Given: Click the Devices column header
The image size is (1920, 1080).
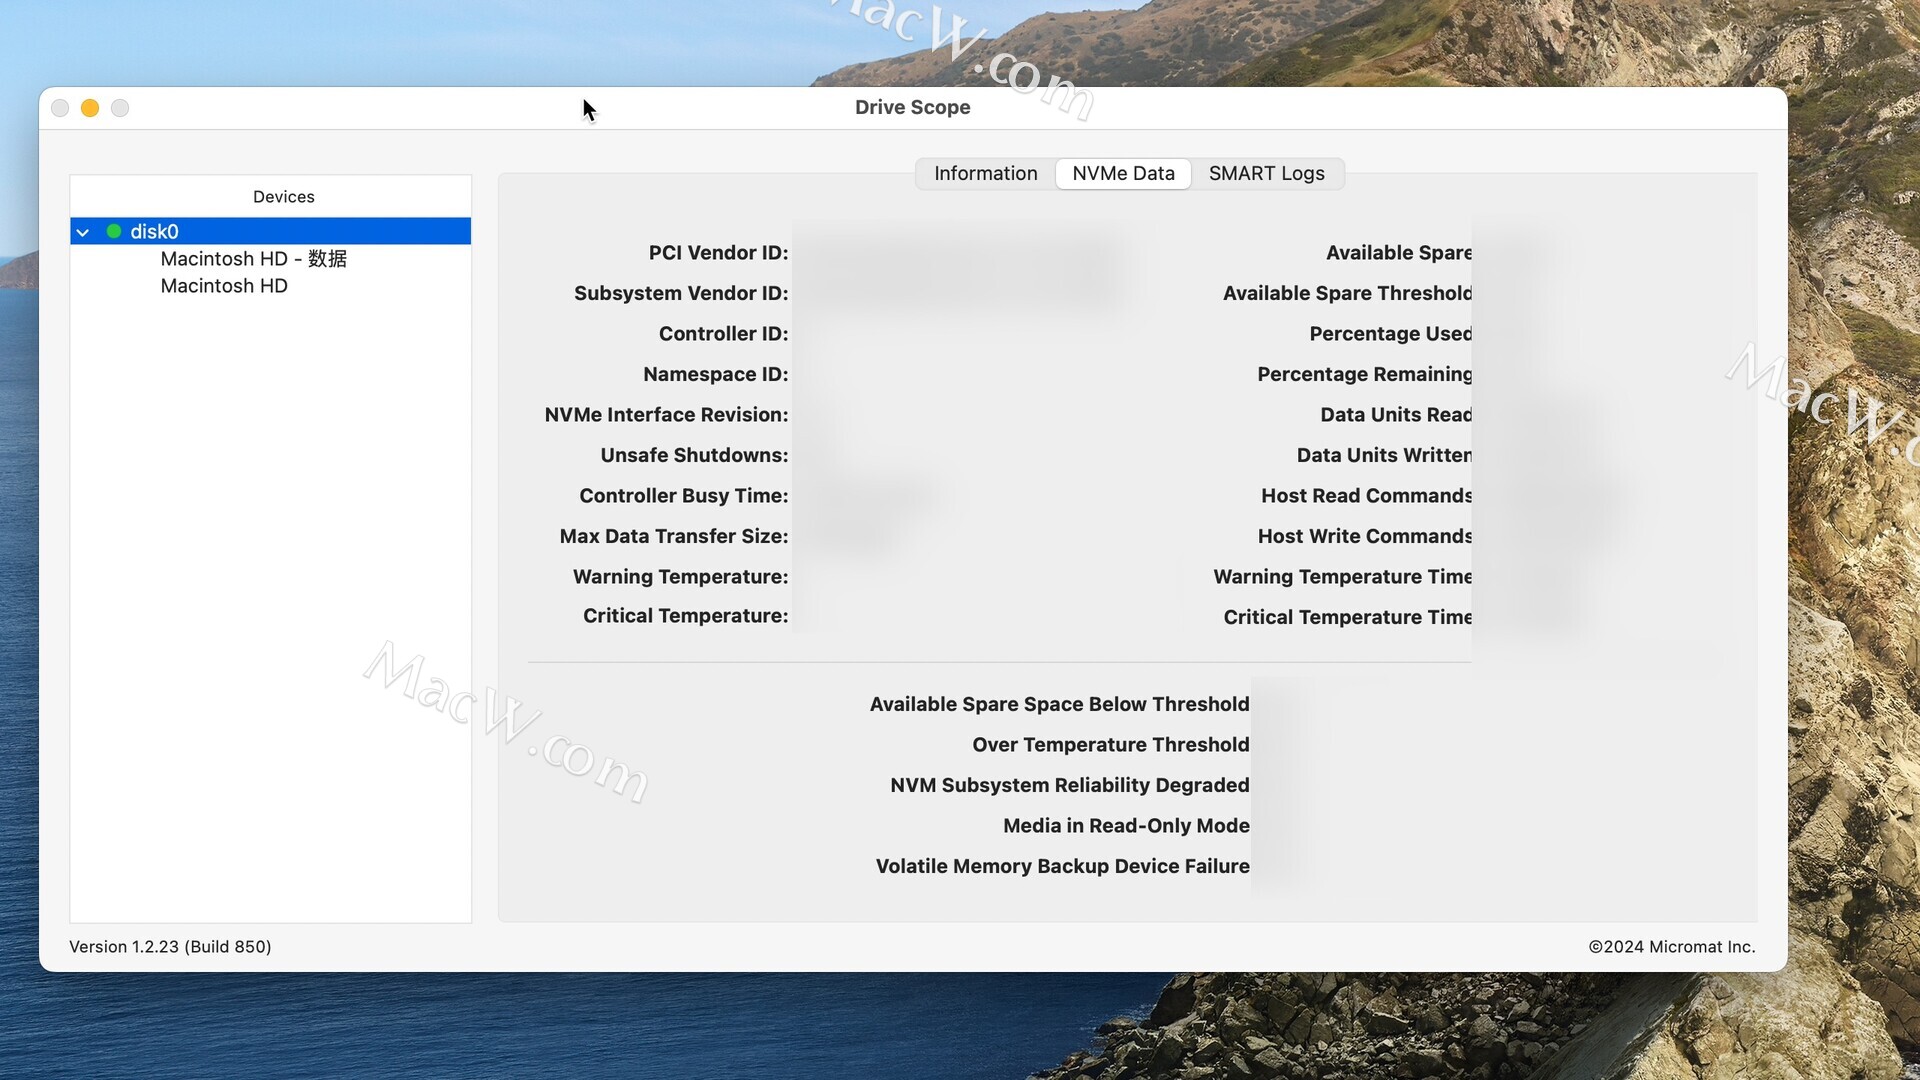Looking at the screenshot, I should coord(283,197).
